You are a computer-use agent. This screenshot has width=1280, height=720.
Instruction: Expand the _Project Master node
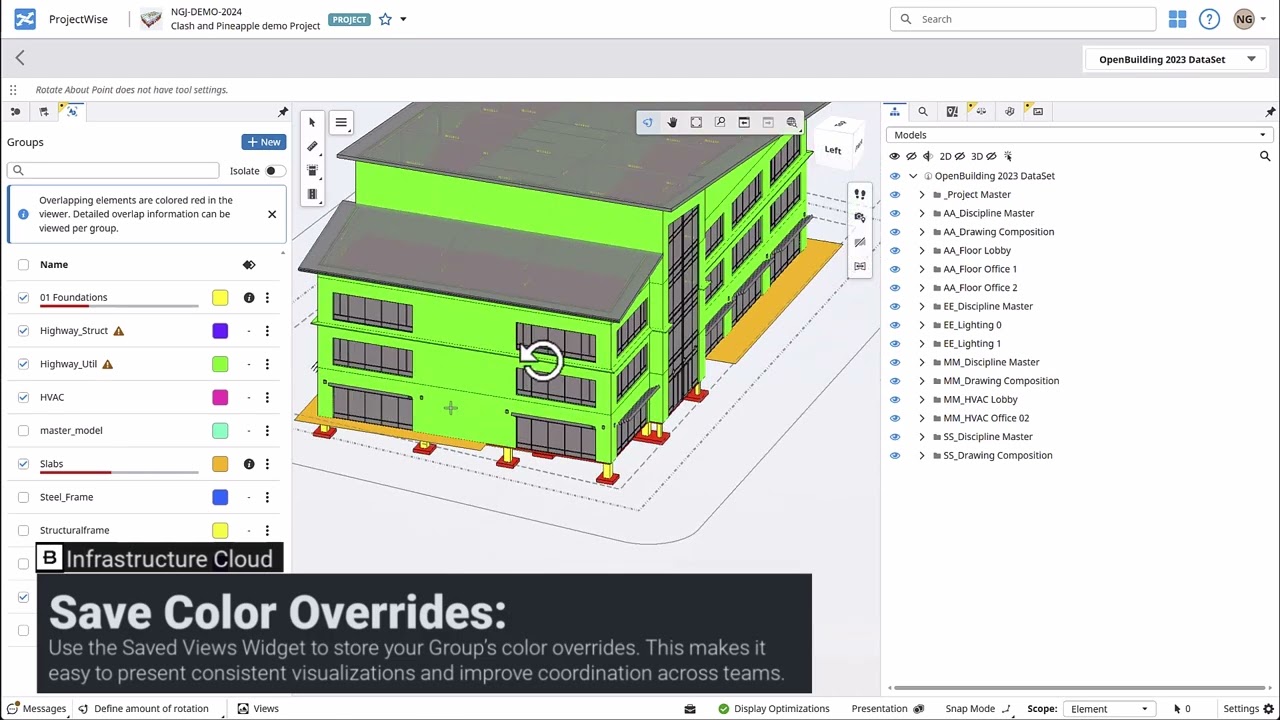click(x=922, y=195)
